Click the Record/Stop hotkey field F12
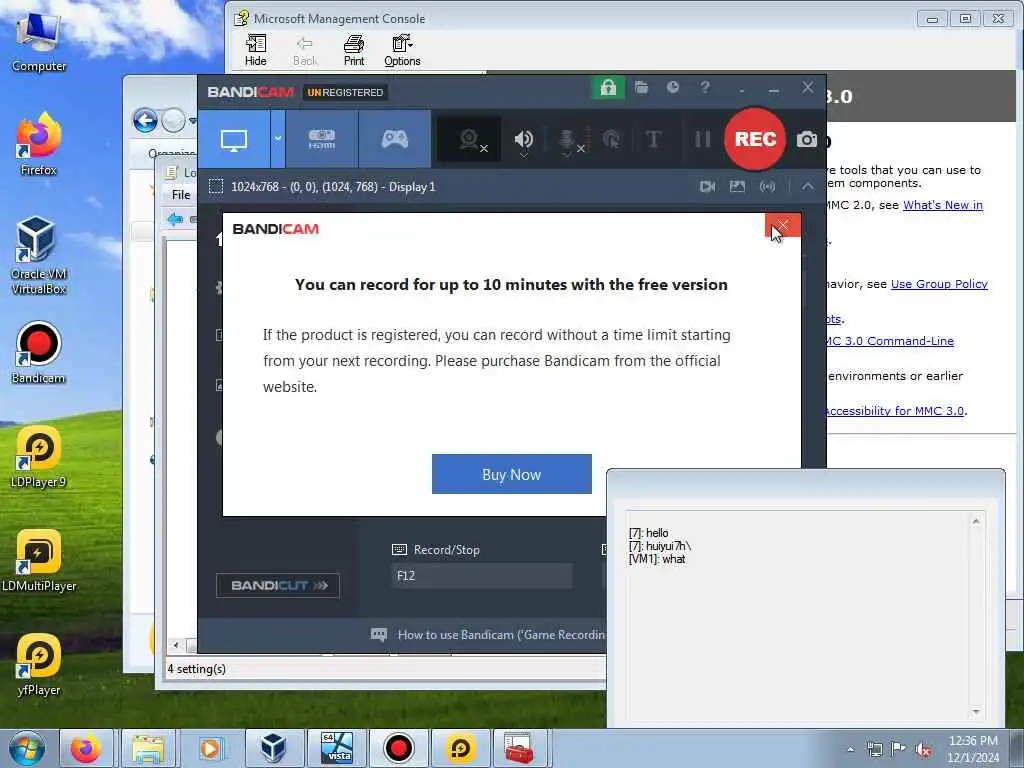 pyautogui.click(x=482, y=575)
